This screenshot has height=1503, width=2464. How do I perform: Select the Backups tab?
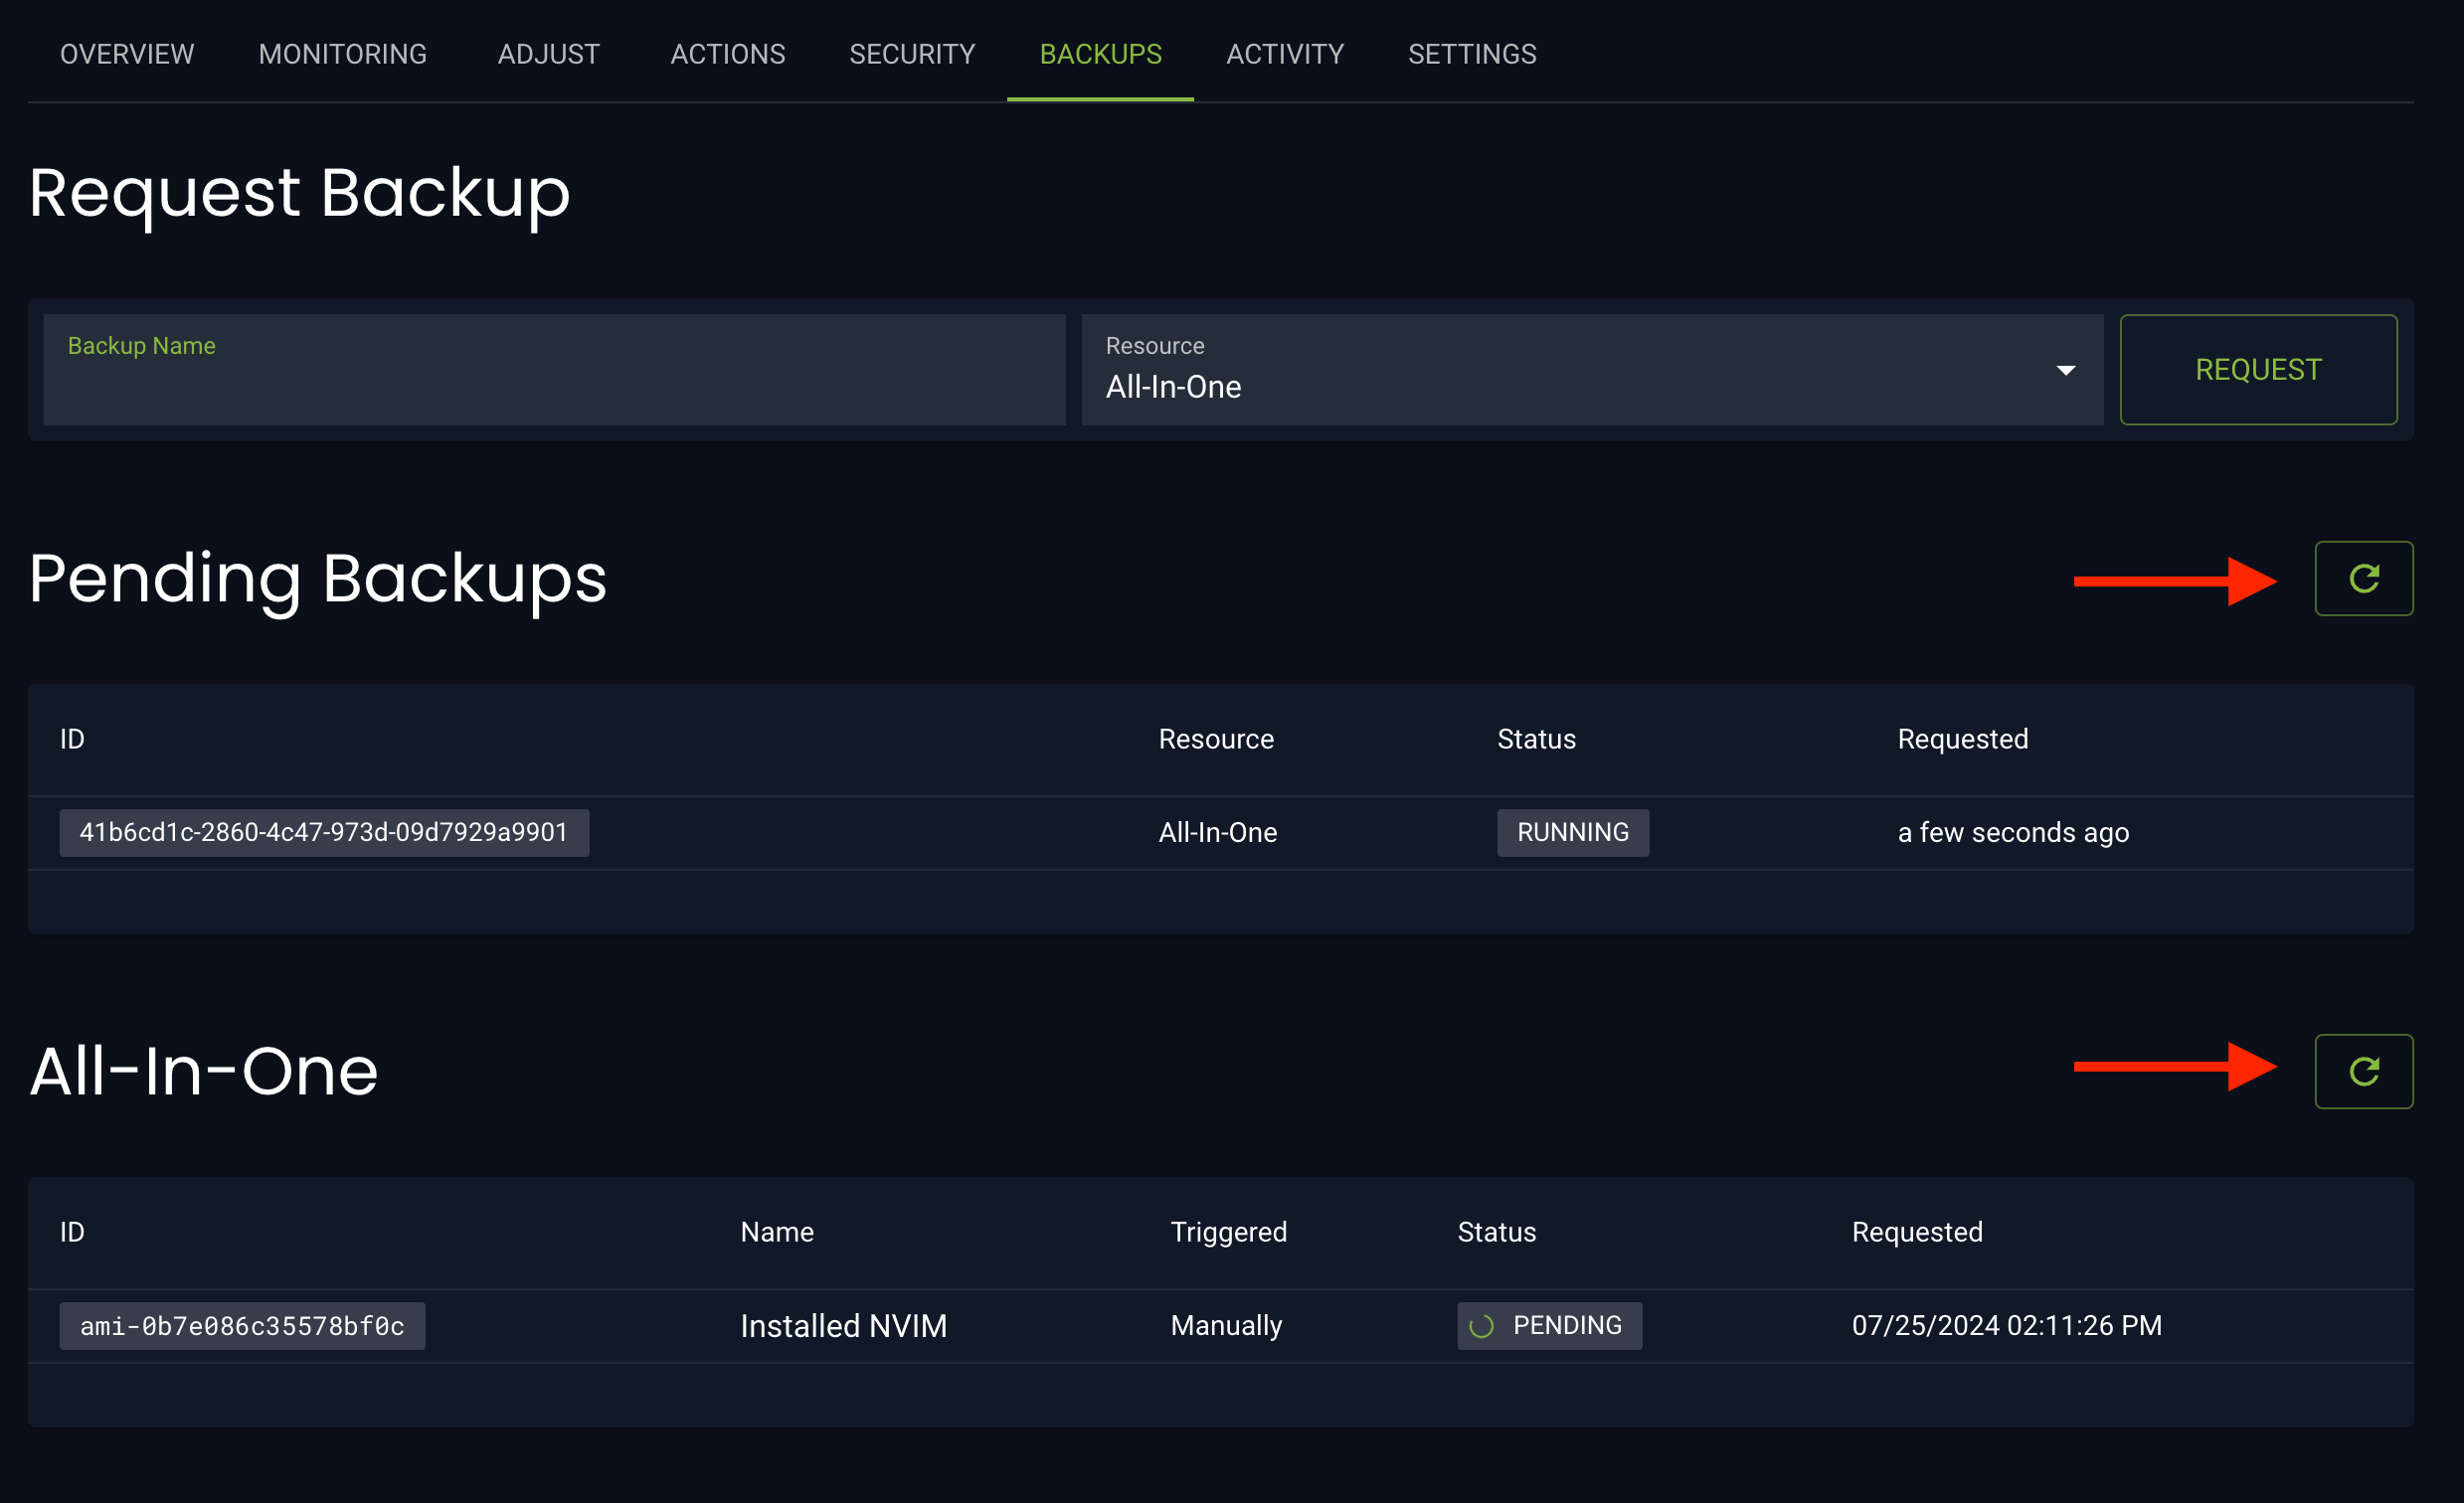click(x=1100, y=54)
